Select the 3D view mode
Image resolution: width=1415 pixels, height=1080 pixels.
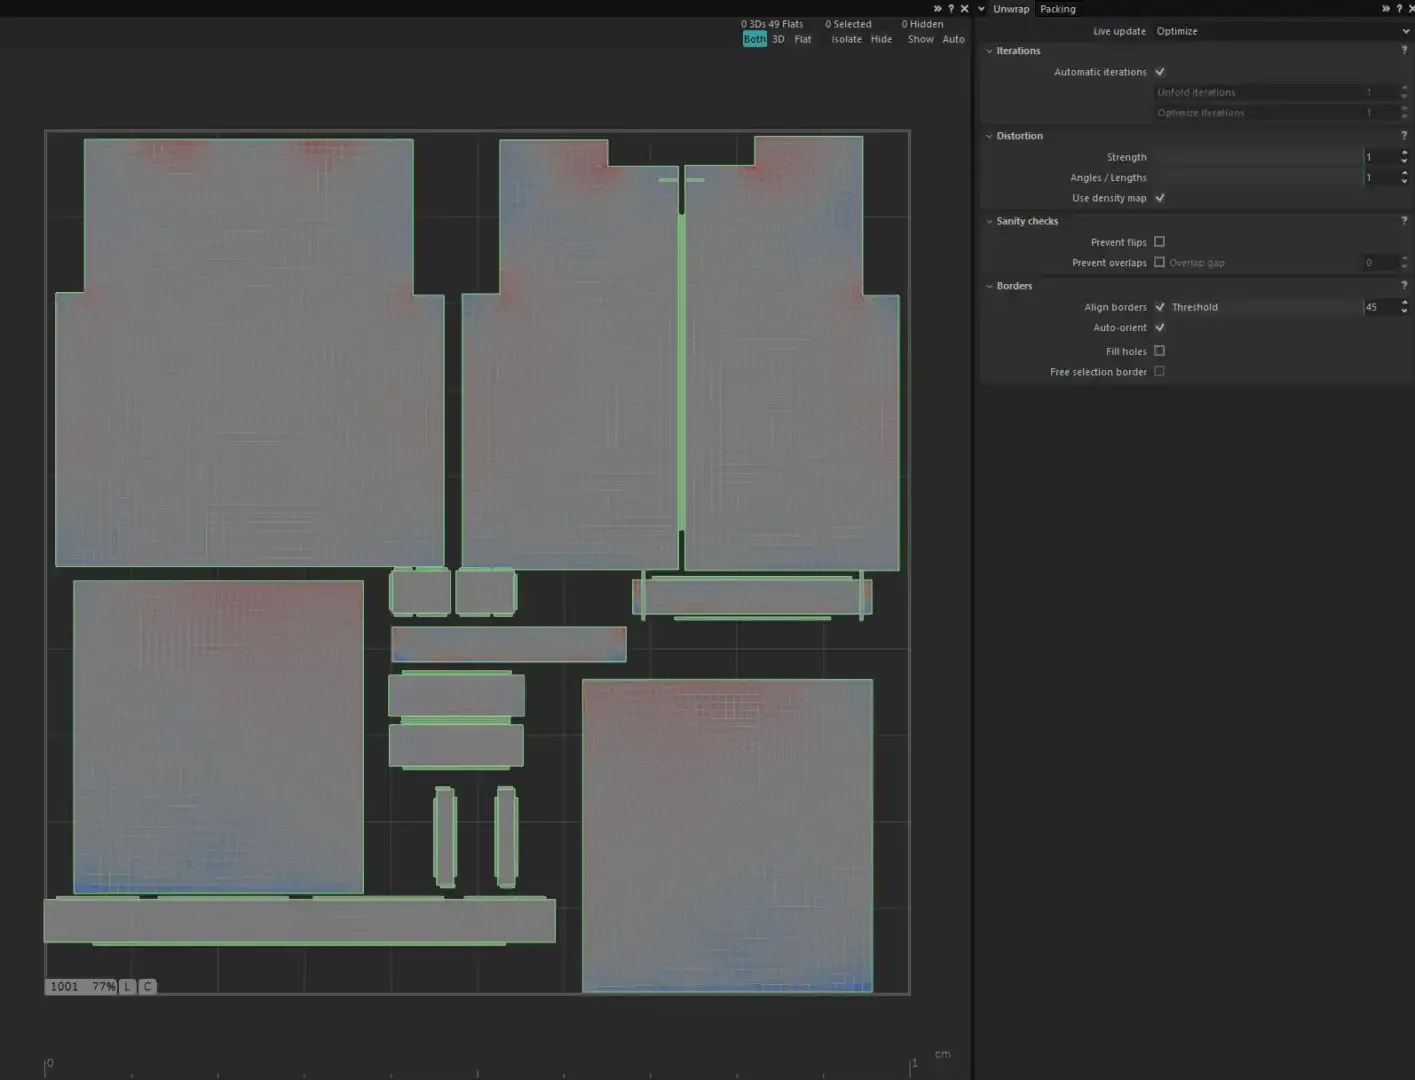pyautogui.click(x=778, y=39)
